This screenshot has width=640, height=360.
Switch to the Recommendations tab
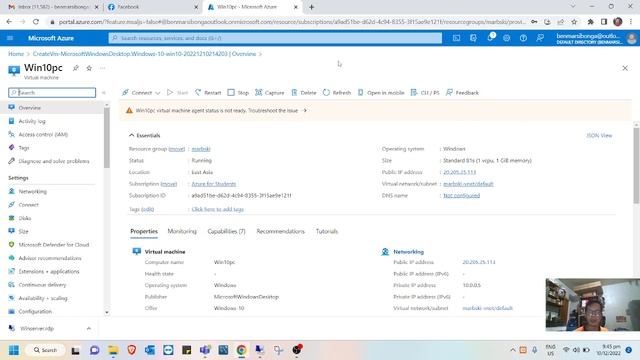point(280,231)
